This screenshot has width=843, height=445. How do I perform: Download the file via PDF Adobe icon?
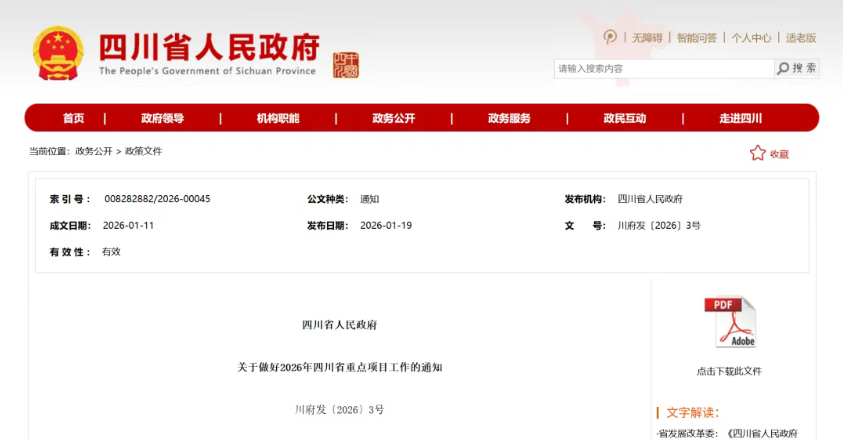[729, 323]
